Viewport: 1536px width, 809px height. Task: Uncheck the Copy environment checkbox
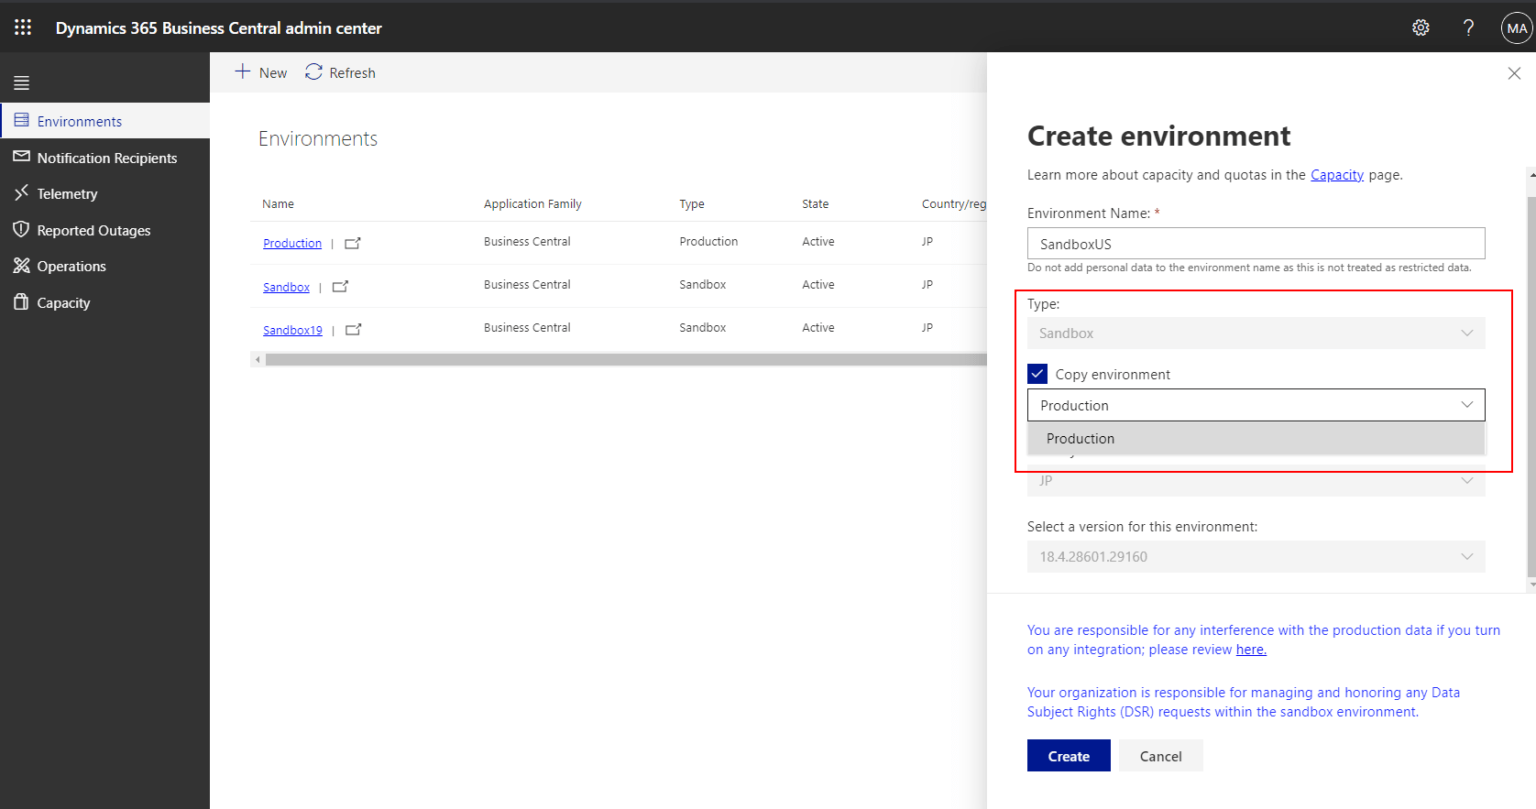(1037, 373)
